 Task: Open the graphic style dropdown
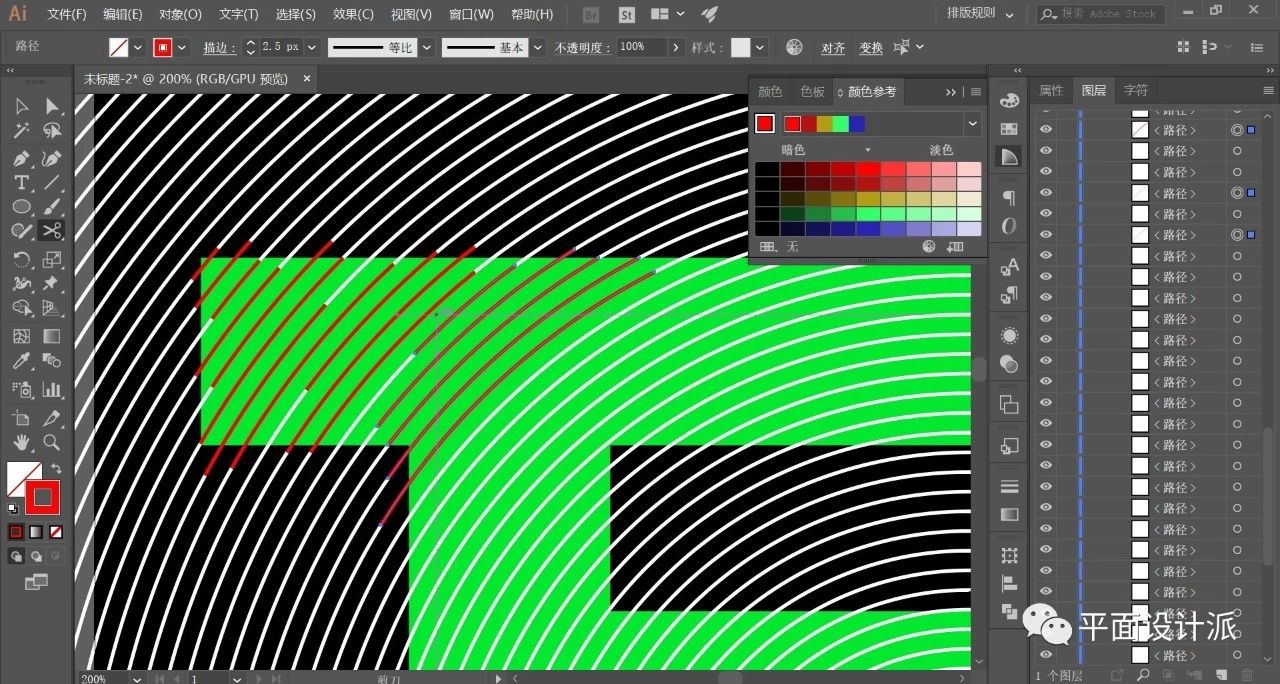(x=760, y=47)
